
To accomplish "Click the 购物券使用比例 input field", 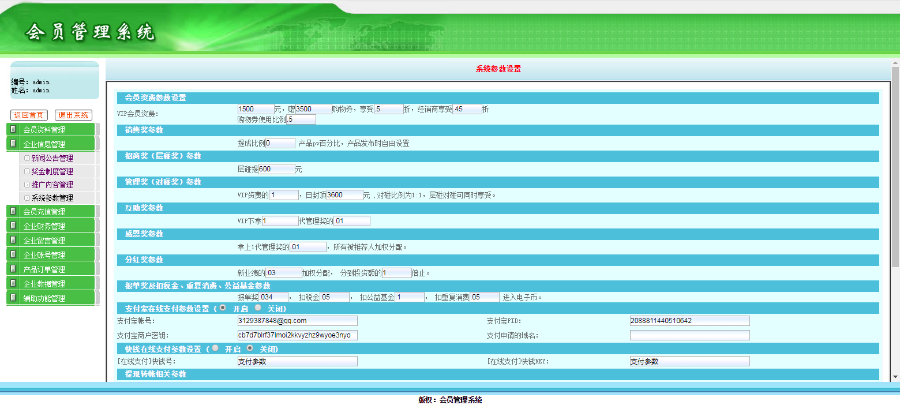I will (301, 120).
